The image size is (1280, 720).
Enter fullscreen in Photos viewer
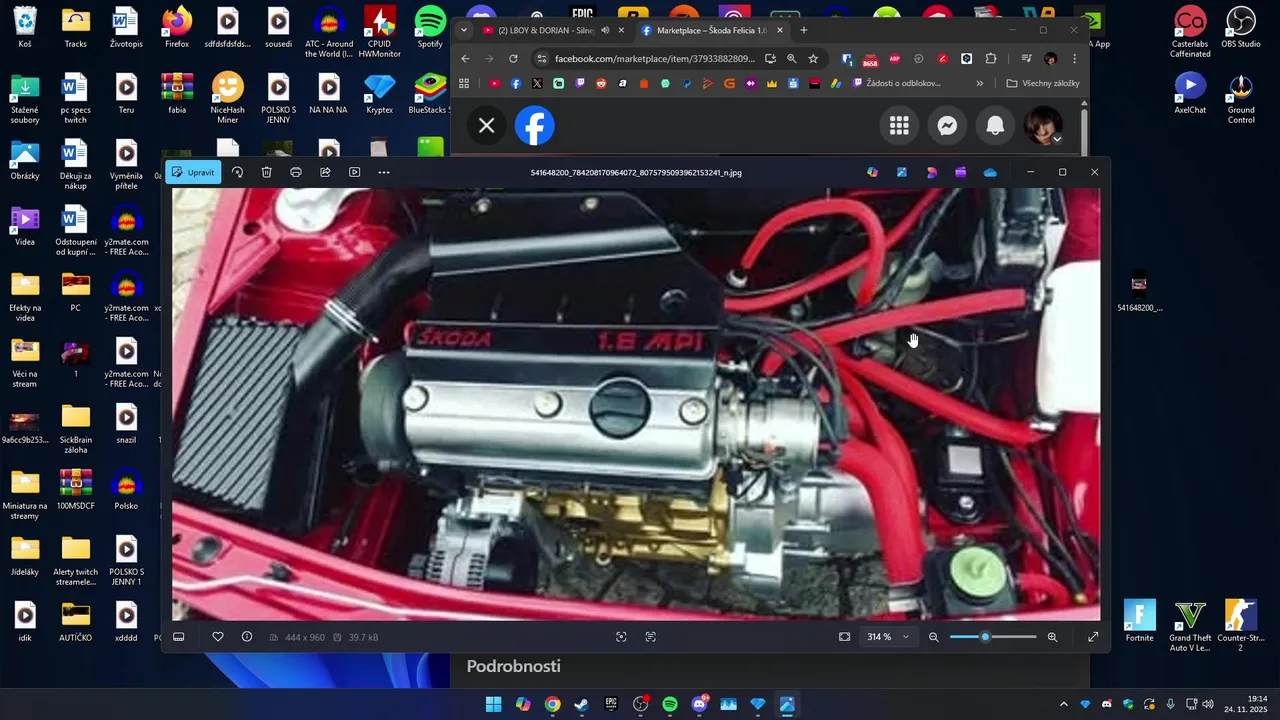pyautogui.click(x=1093, y=637)
